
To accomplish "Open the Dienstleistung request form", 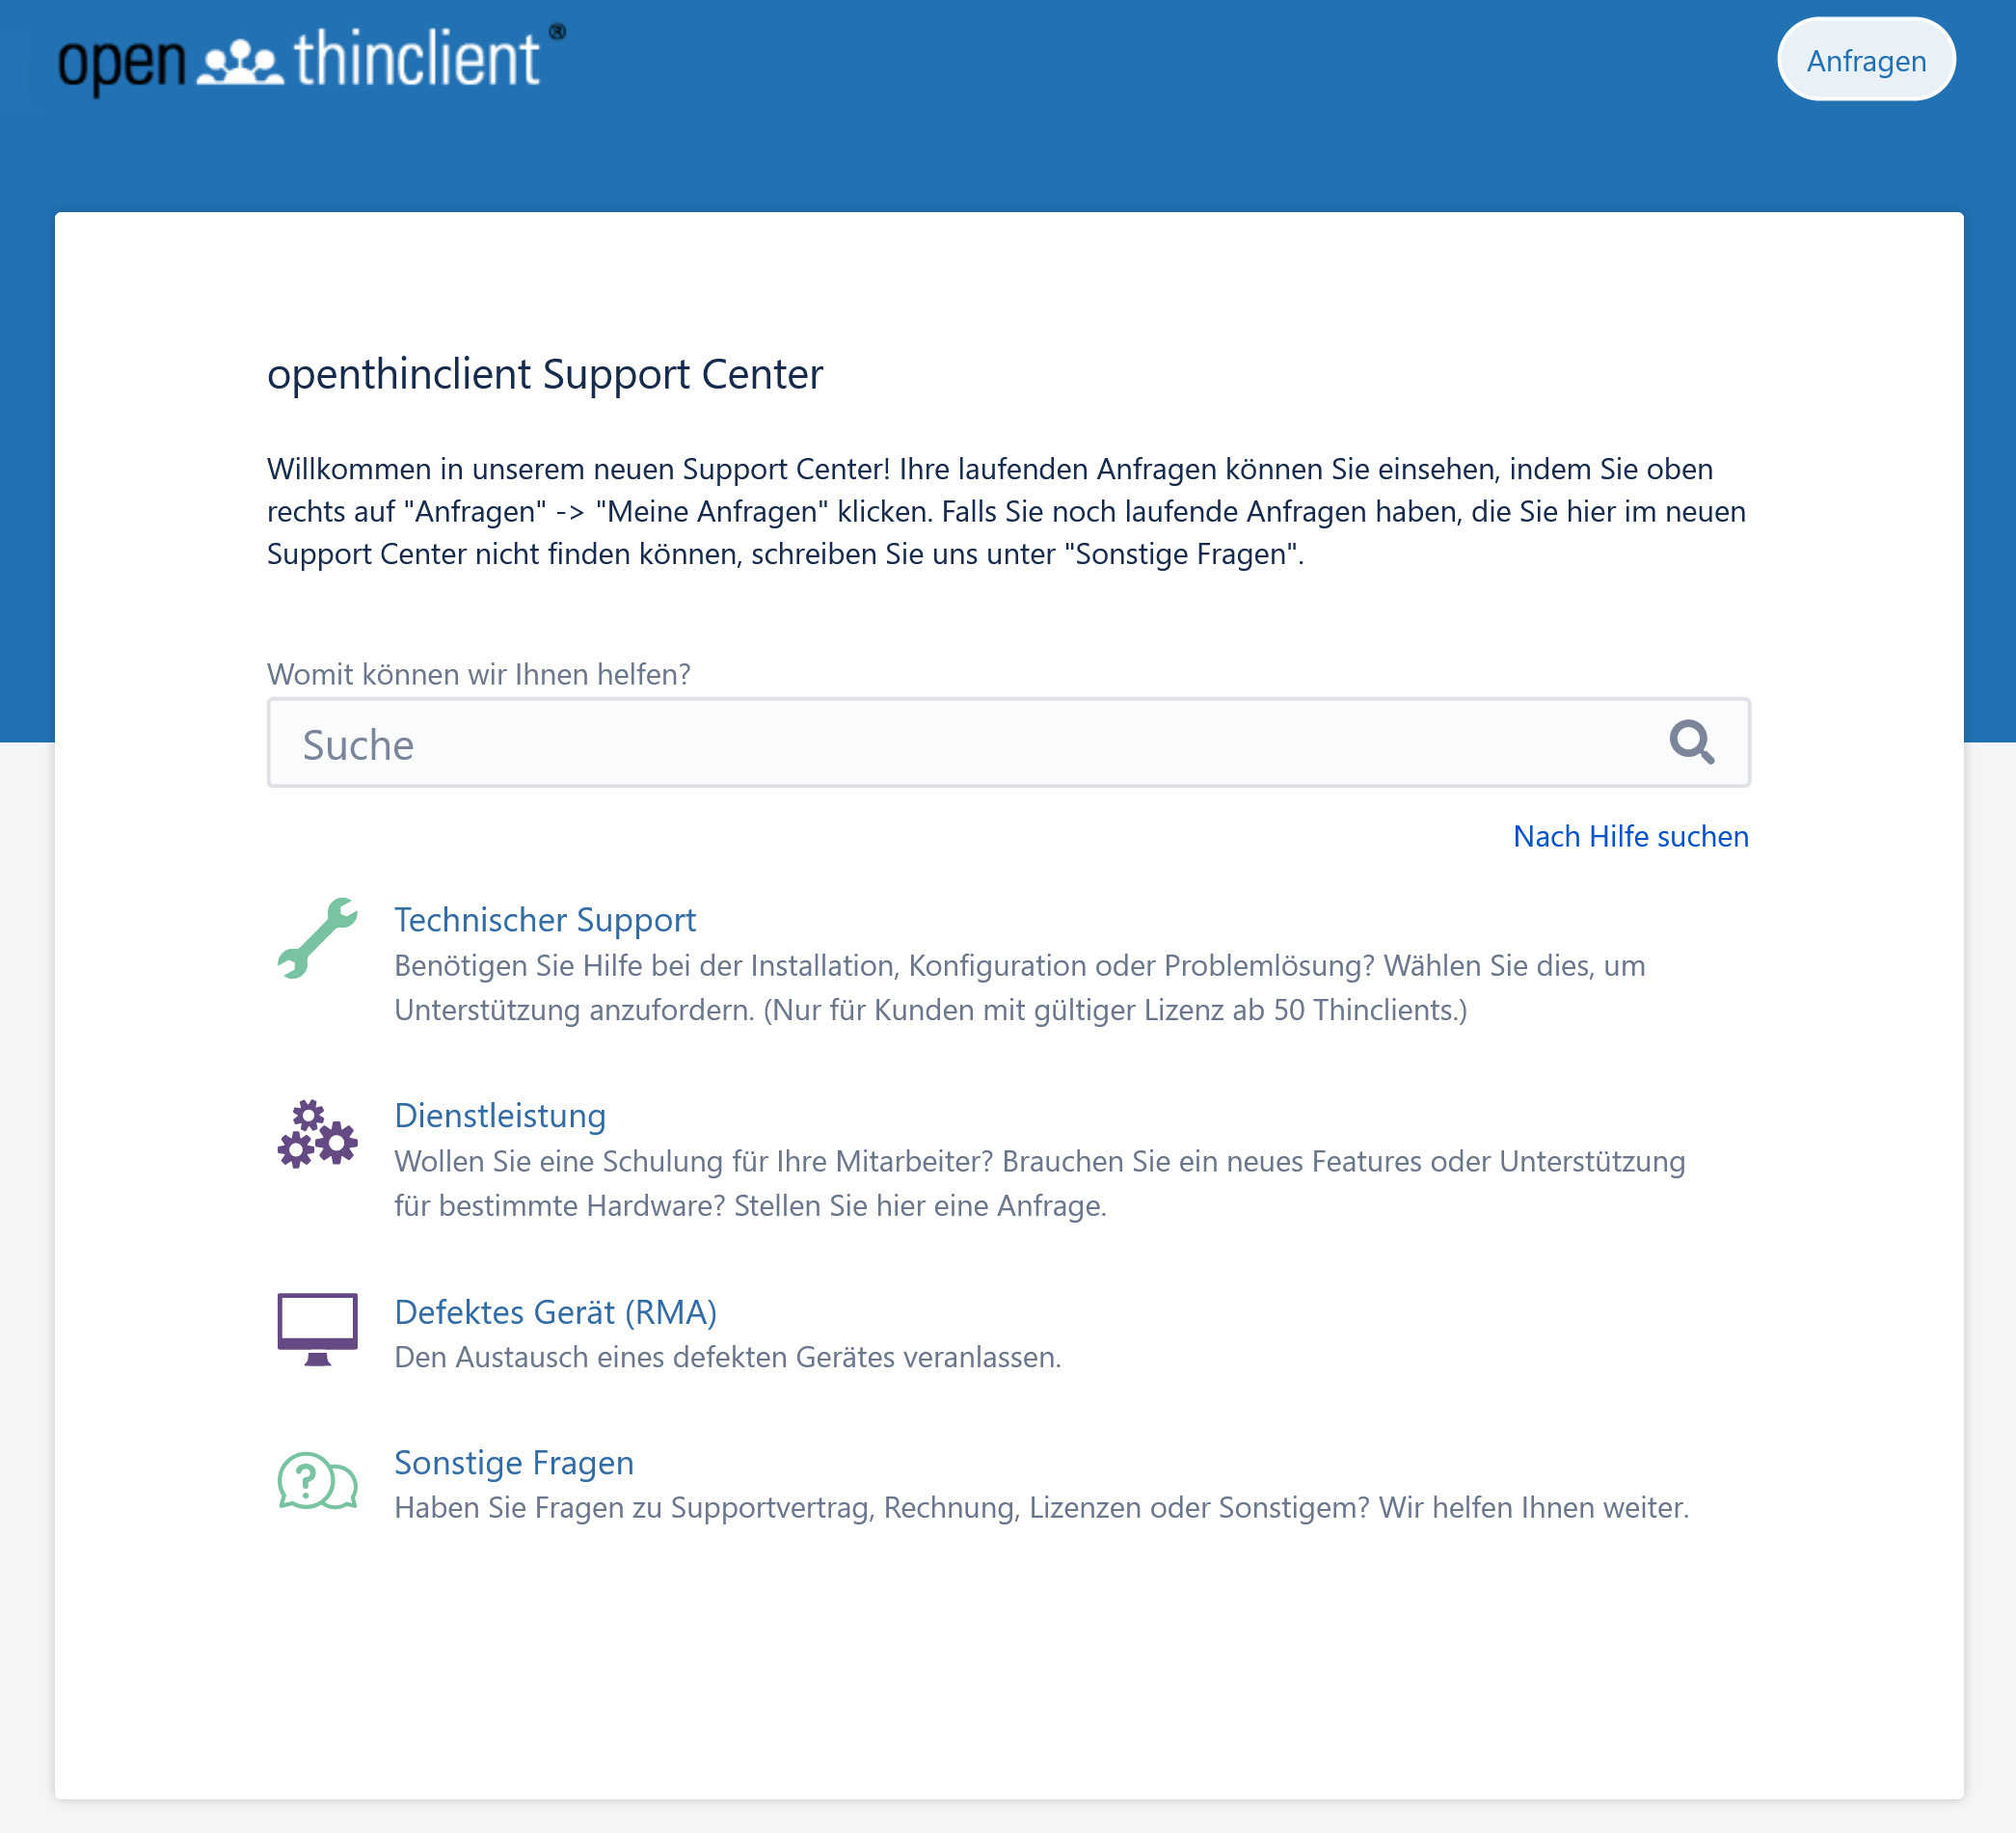I will (500, 1115).
